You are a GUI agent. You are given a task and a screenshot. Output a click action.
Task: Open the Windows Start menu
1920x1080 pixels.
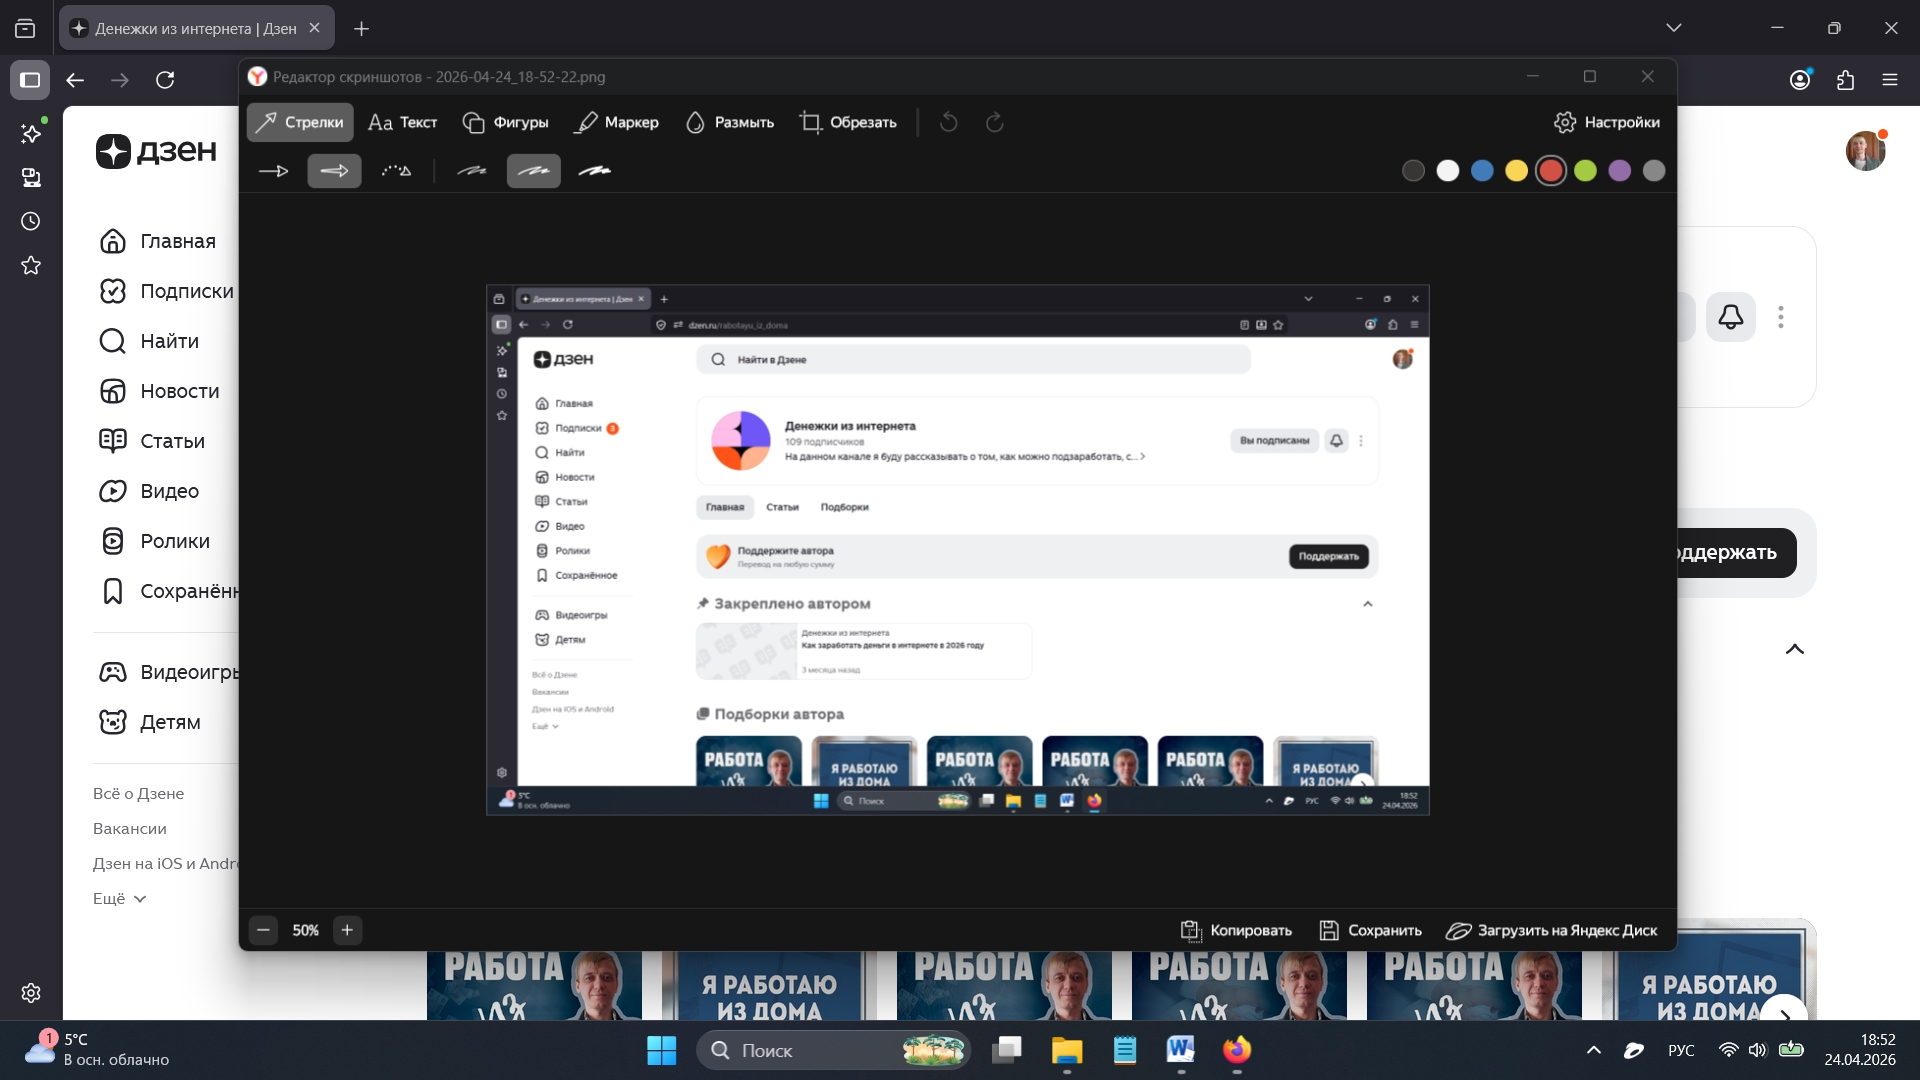(661, 1050)
